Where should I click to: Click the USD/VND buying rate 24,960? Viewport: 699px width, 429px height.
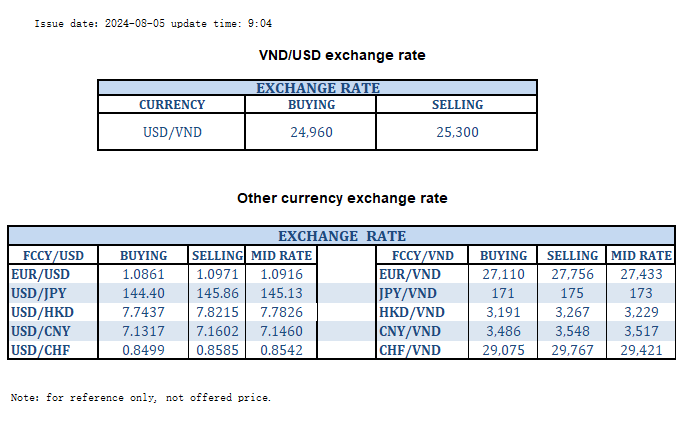(311, 131)
